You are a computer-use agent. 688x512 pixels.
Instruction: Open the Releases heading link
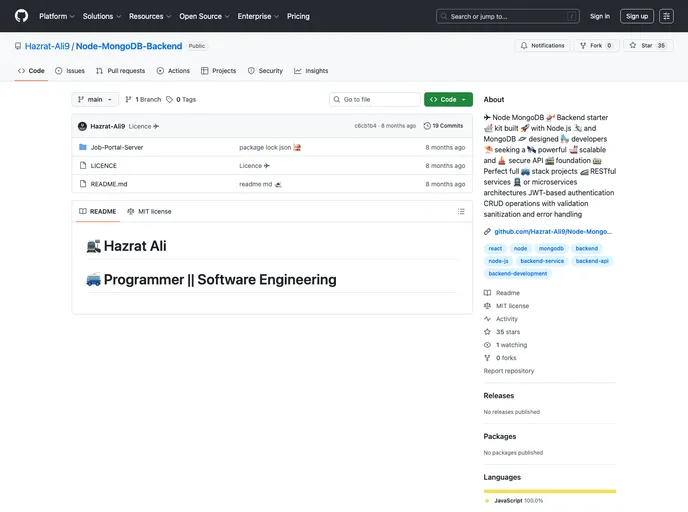point(498,396)
